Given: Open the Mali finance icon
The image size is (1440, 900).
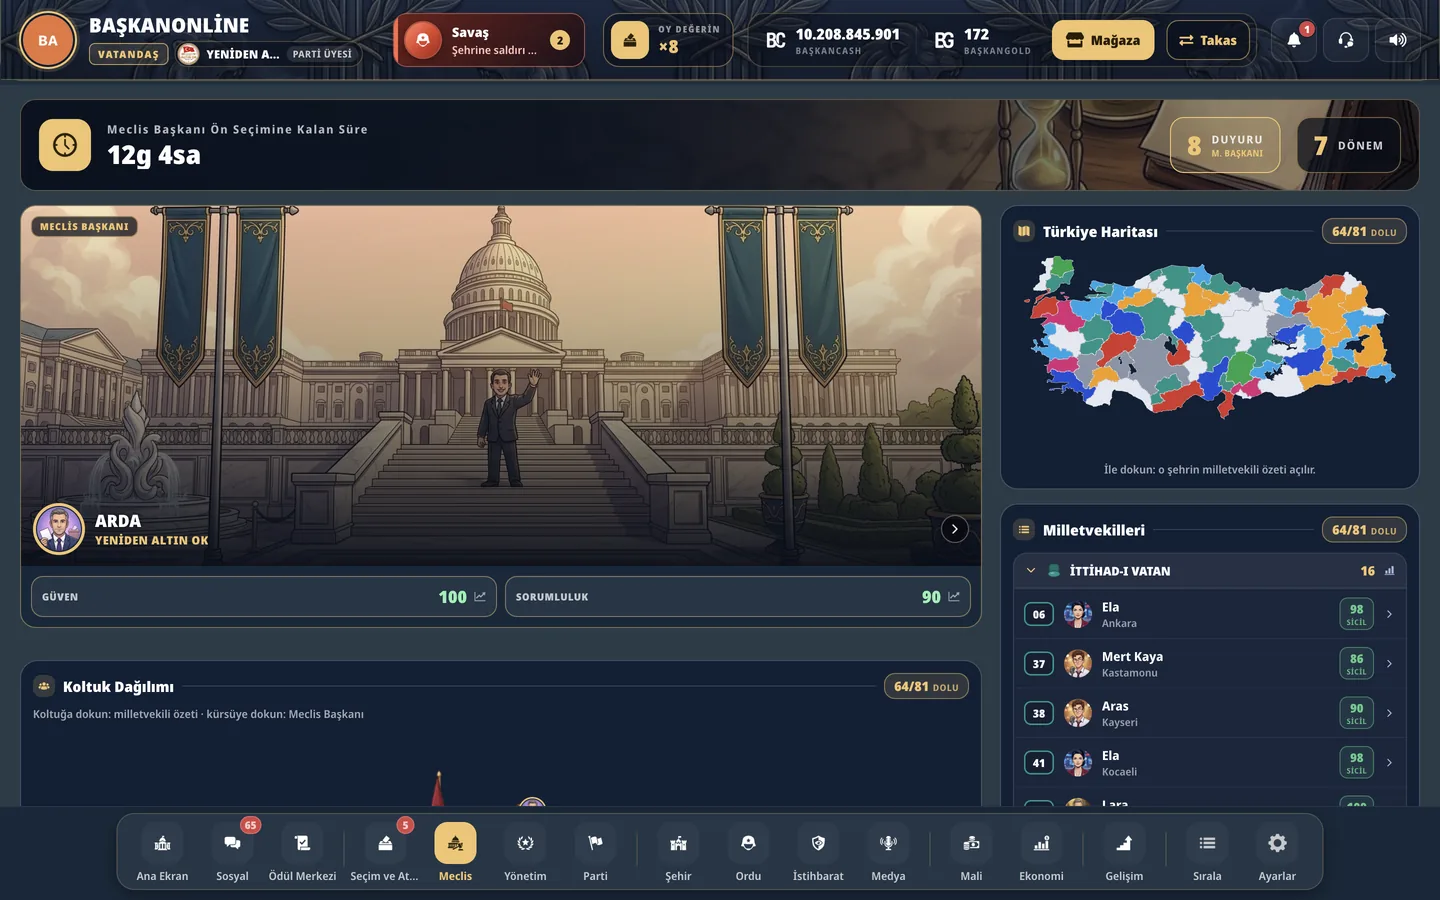Looking at the screenshot, I should pos(971,843).
